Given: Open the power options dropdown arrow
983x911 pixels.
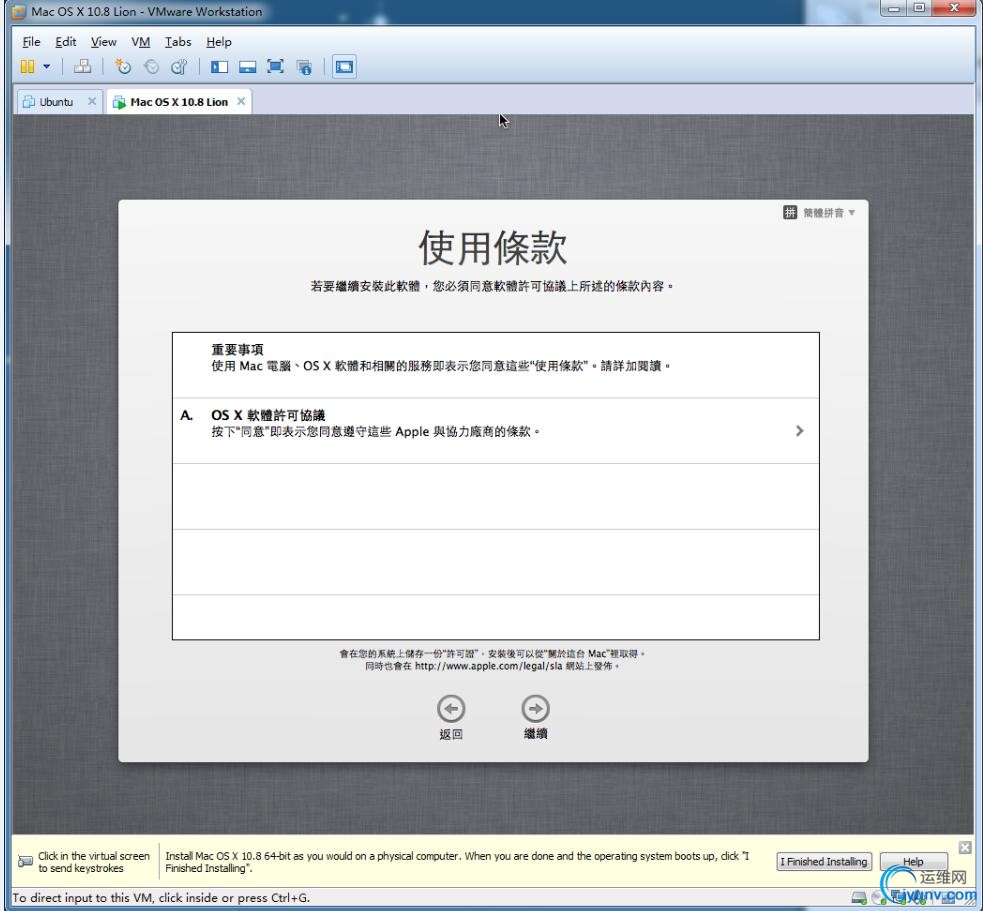Looking at the screenshot, I should pyautogui.click(x=46, y=66).
